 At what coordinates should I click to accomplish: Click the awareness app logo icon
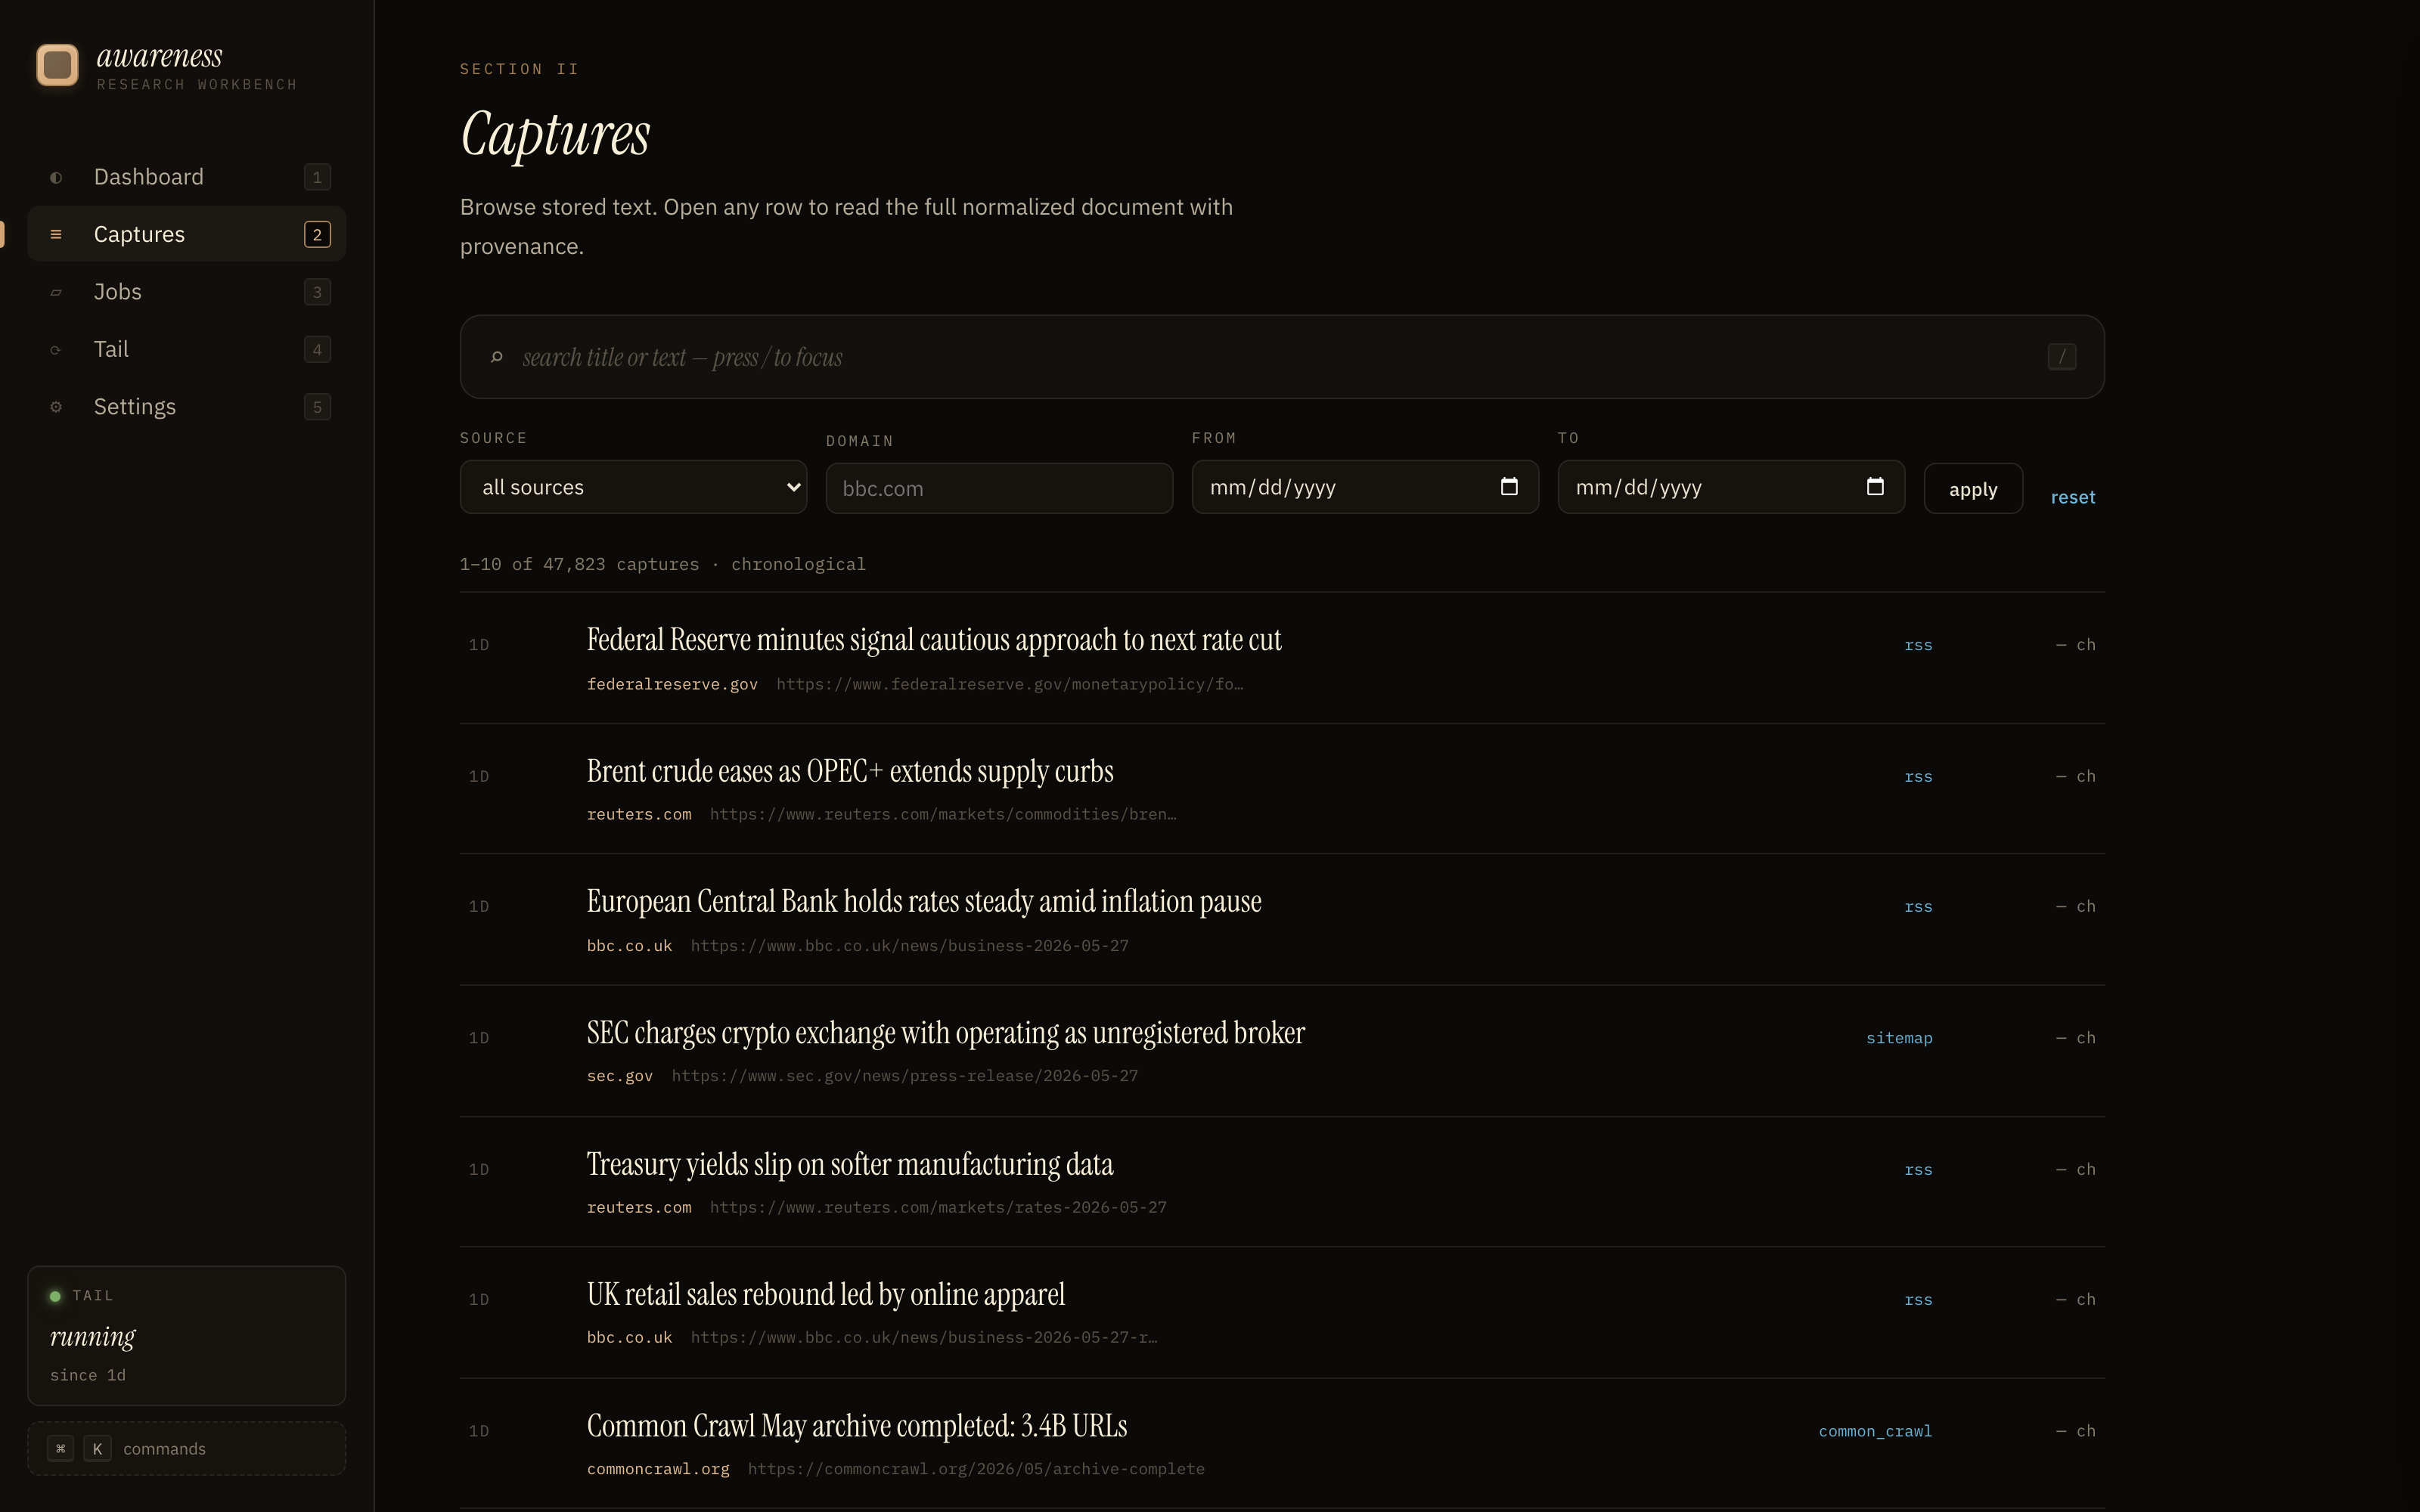click(x=57, y=65)
